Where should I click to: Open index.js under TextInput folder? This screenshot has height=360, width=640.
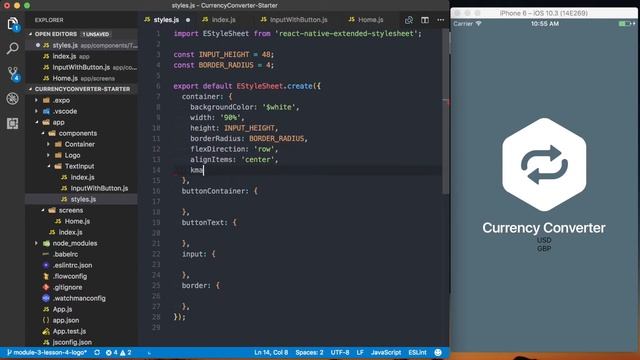tap(82, 177)
